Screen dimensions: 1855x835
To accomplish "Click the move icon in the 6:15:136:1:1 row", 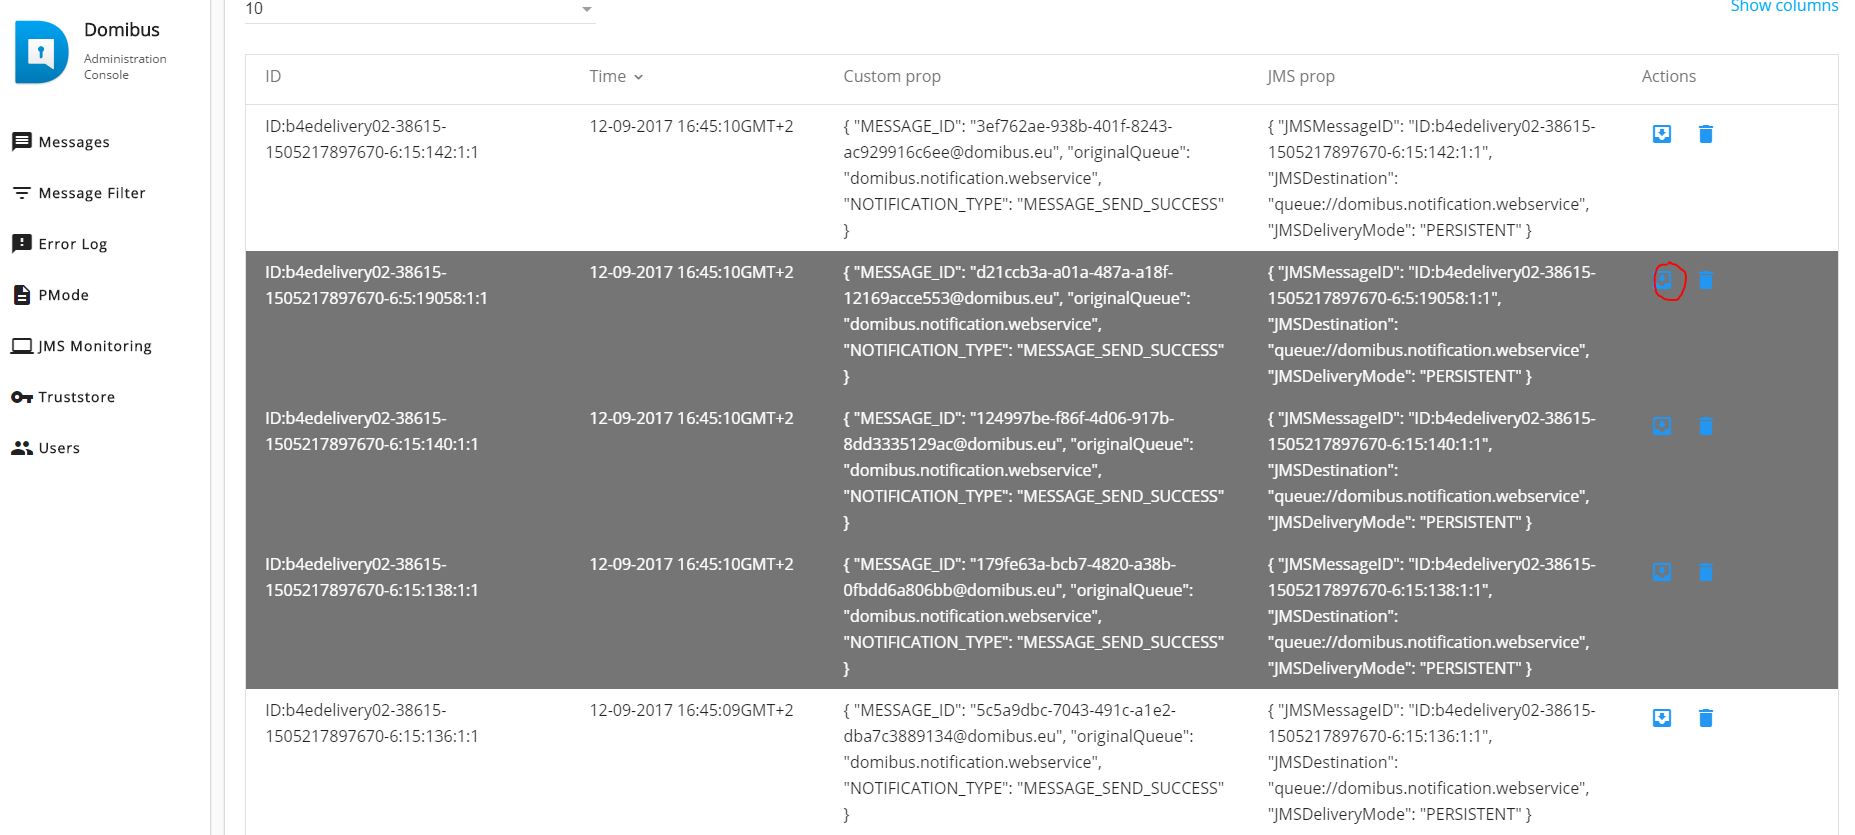I will click(x=1662, y=718).
